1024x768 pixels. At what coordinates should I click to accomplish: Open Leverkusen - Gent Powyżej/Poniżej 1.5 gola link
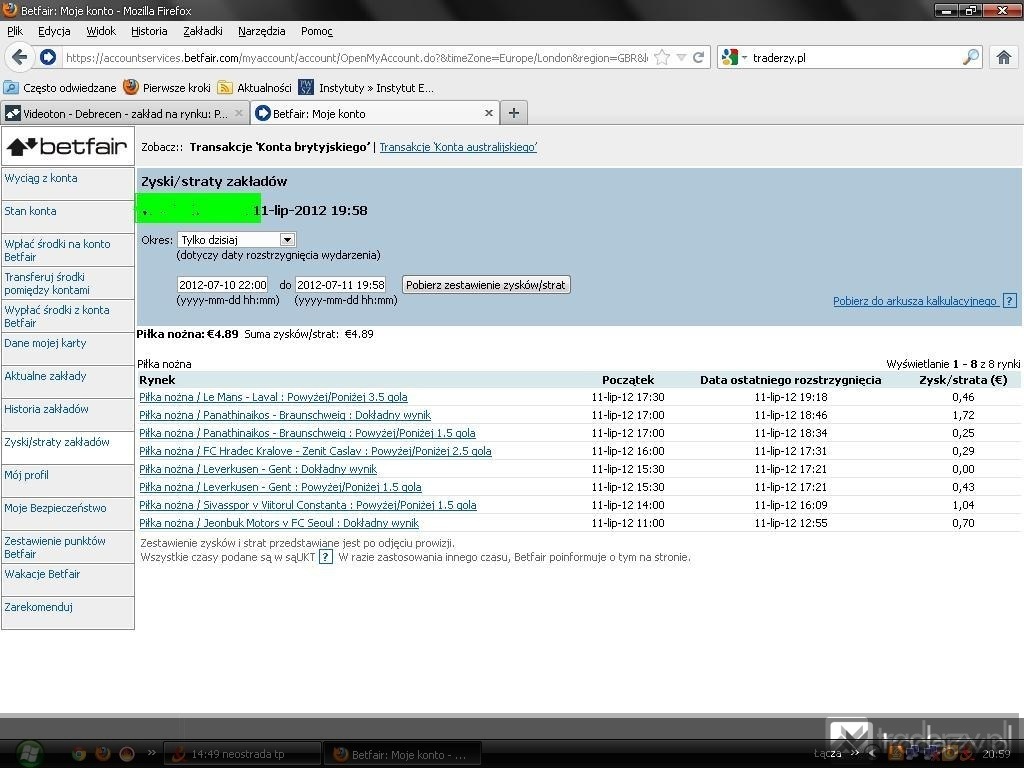click(280, 487)
